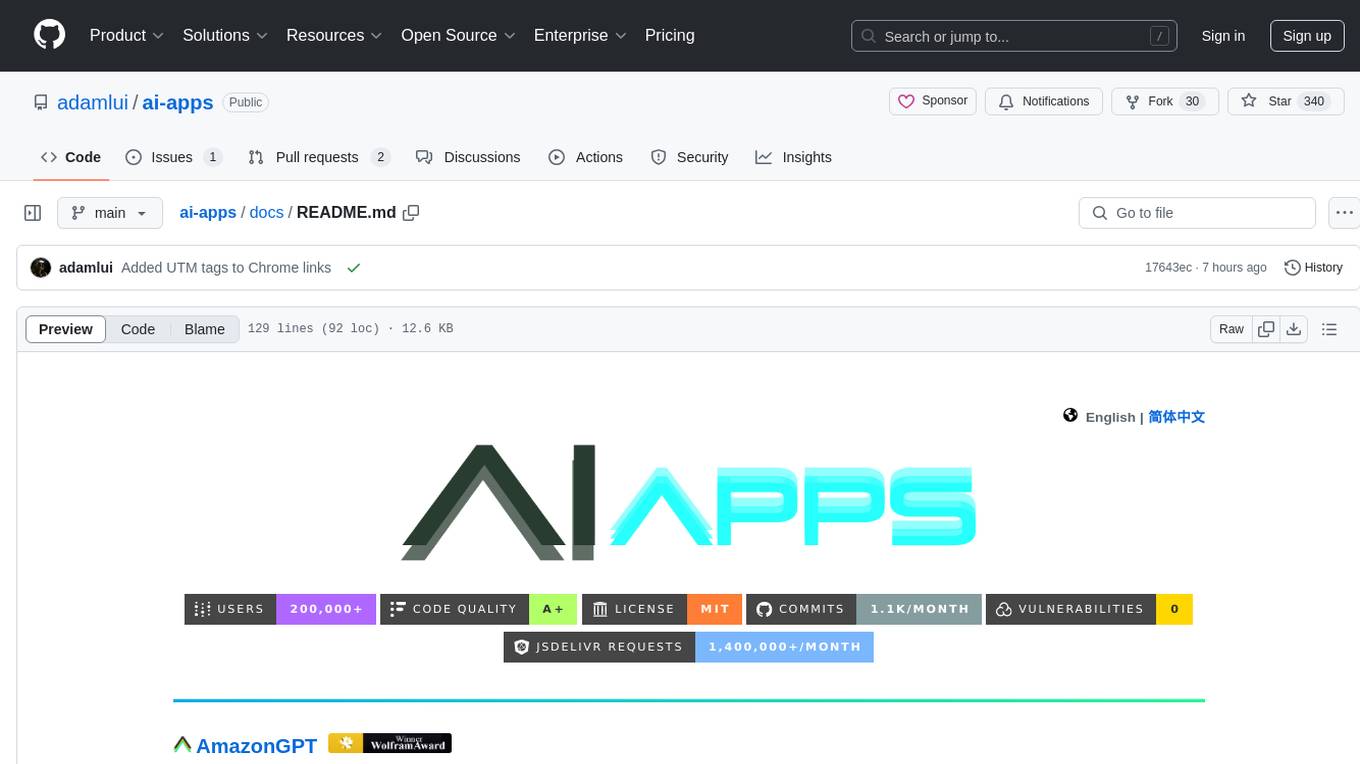Focus the Go to file field
The width and height of the screenshot is (1360, 764).
(x=1197, y=213)
